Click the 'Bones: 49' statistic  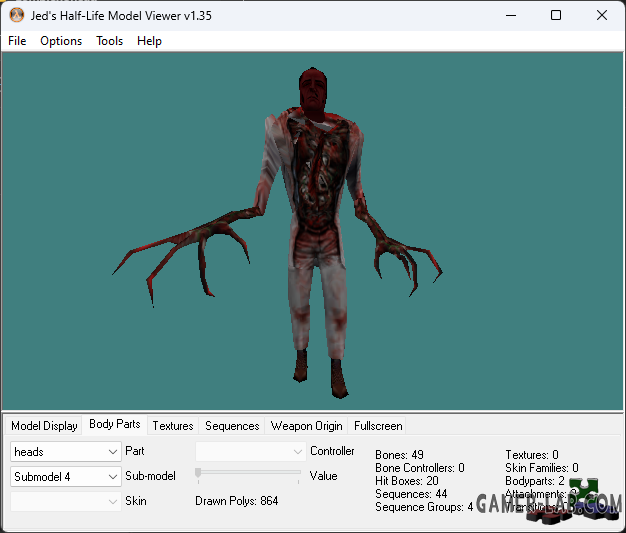(x=399, y=455)
